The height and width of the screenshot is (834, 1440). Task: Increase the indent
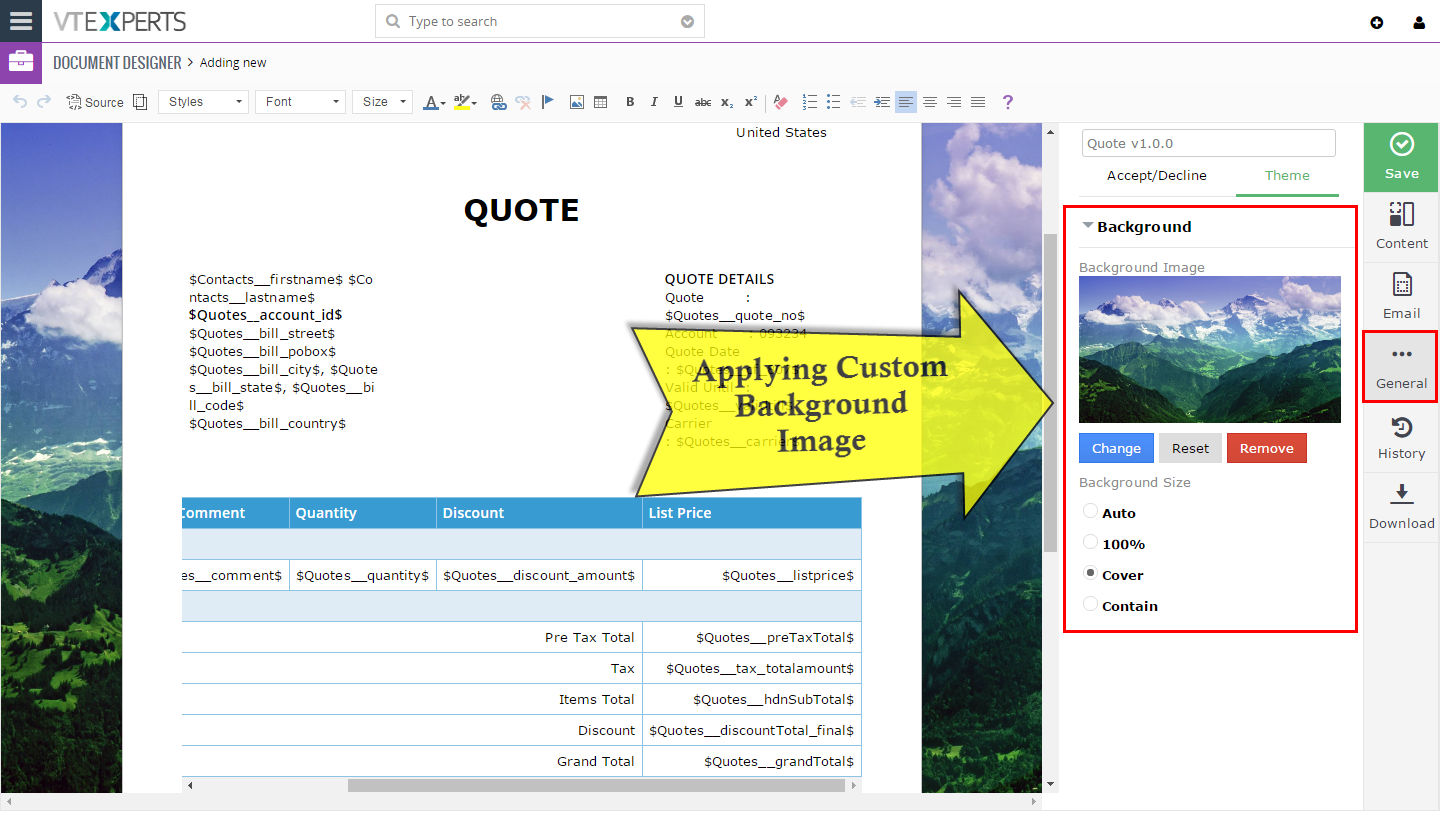coord(882,102)
